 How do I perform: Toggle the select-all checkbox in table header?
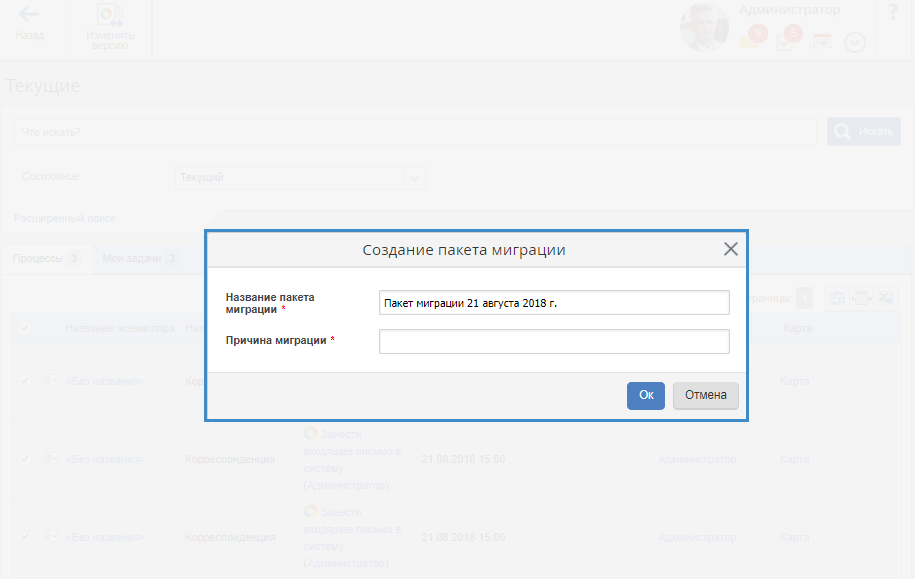[x=25, y=328]
